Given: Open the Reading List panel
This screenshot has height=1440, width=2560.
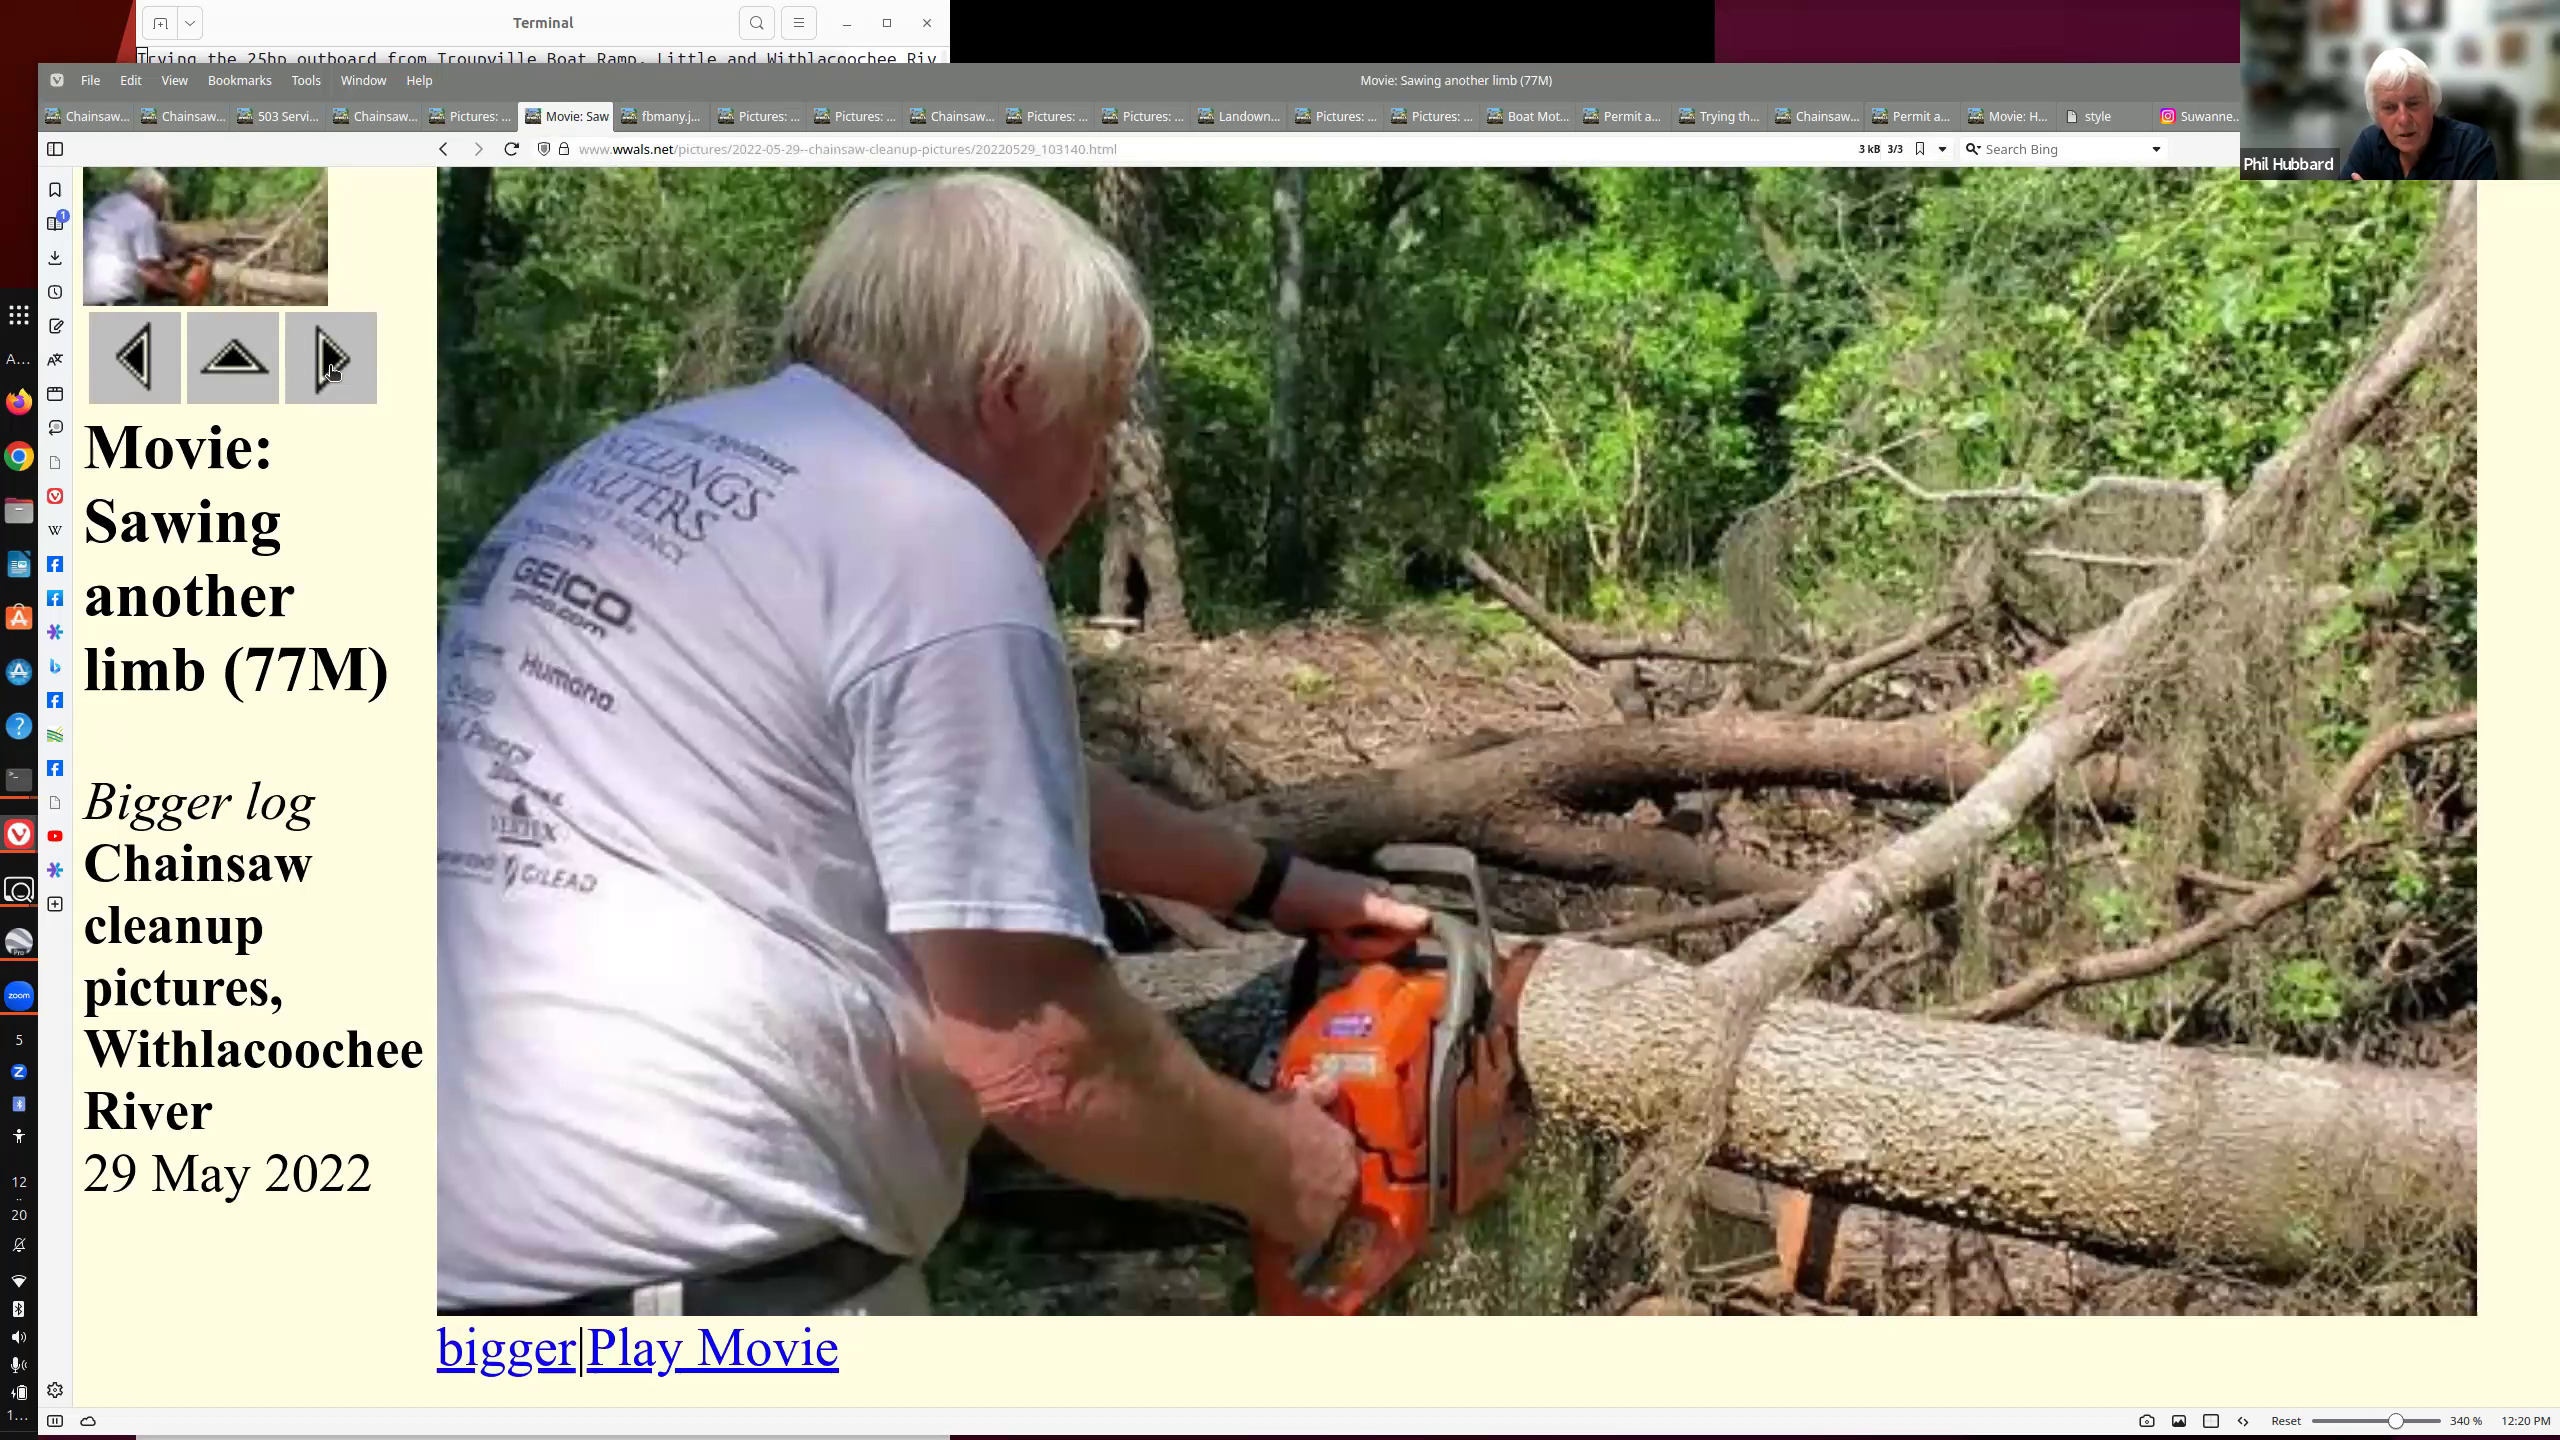Looking at the screenshot, I should (x=55, y=223).
